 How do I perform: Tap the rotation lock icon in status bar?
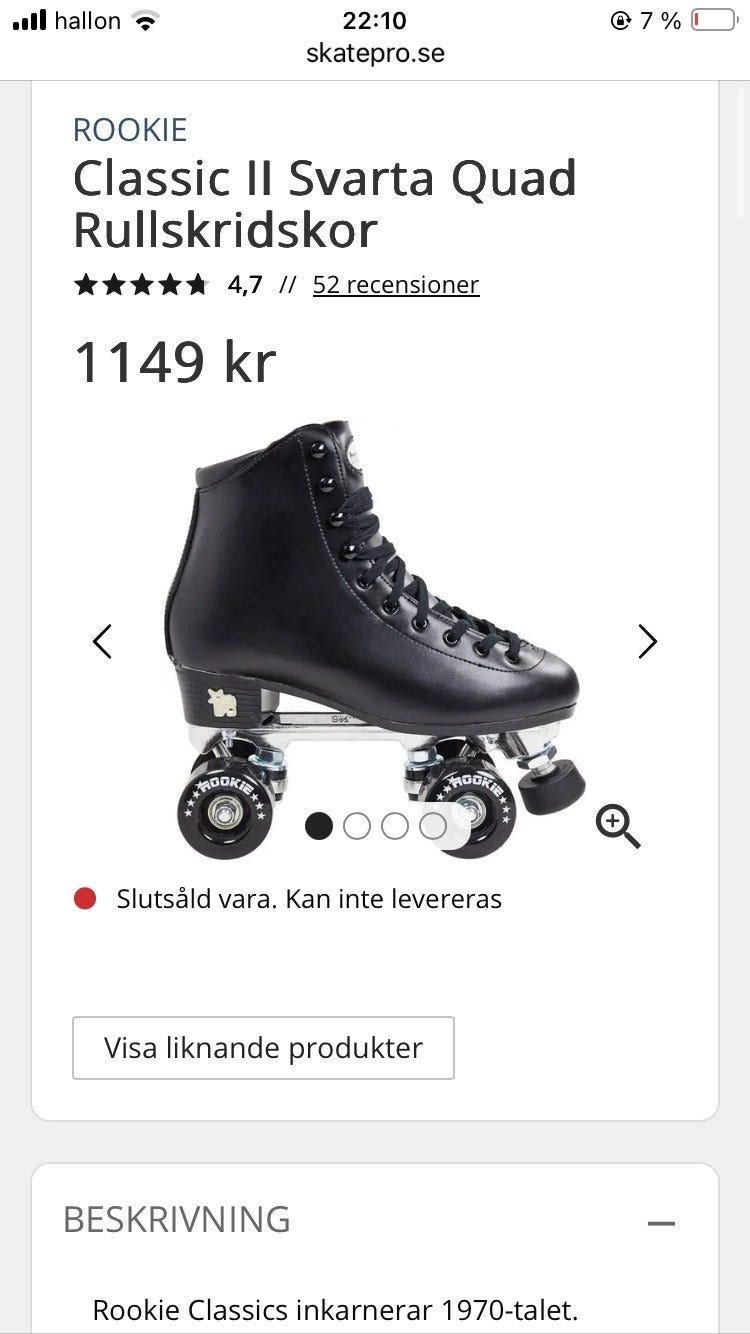click(620, 20)
